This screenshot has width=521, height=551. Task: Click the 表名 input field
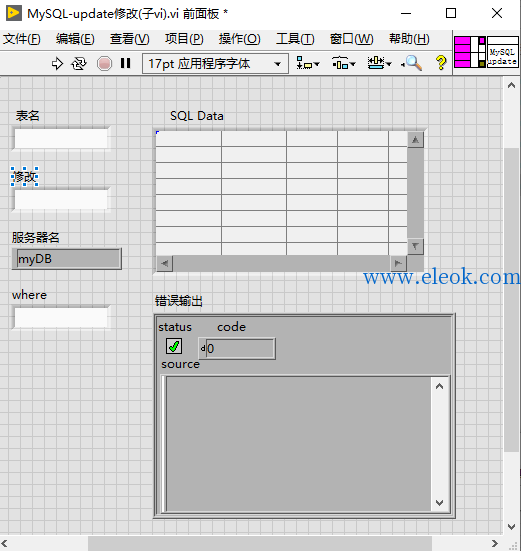coord(61,139)
